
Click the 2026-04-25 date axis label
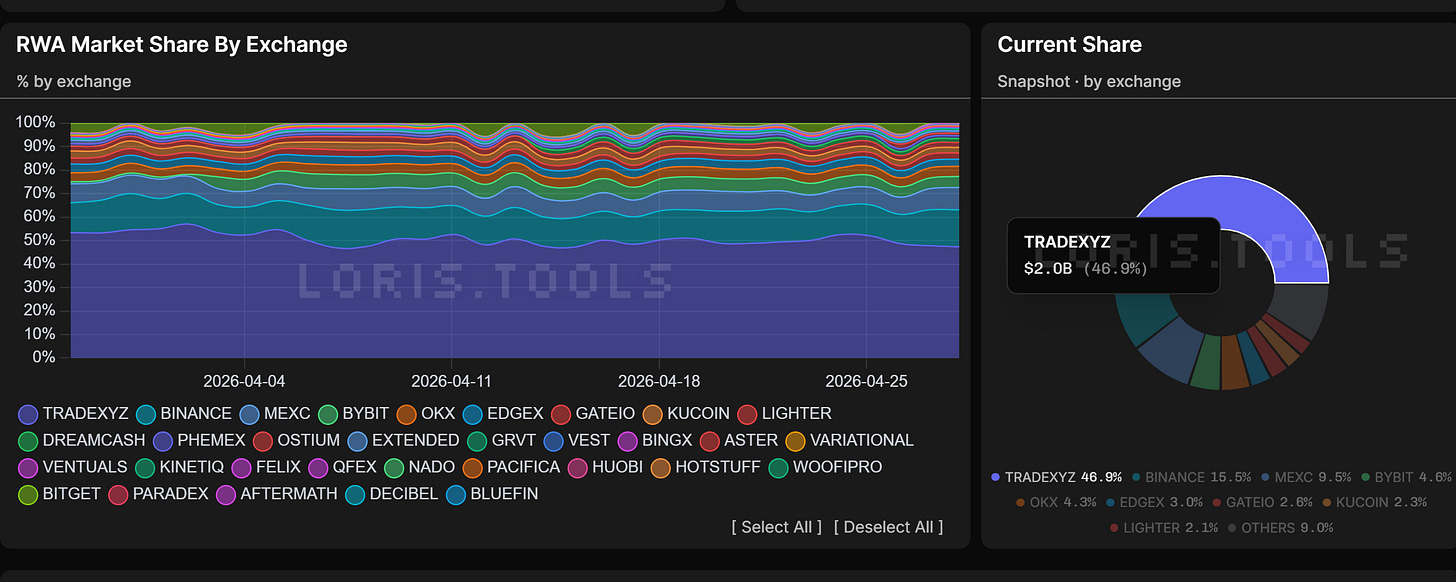866,381
